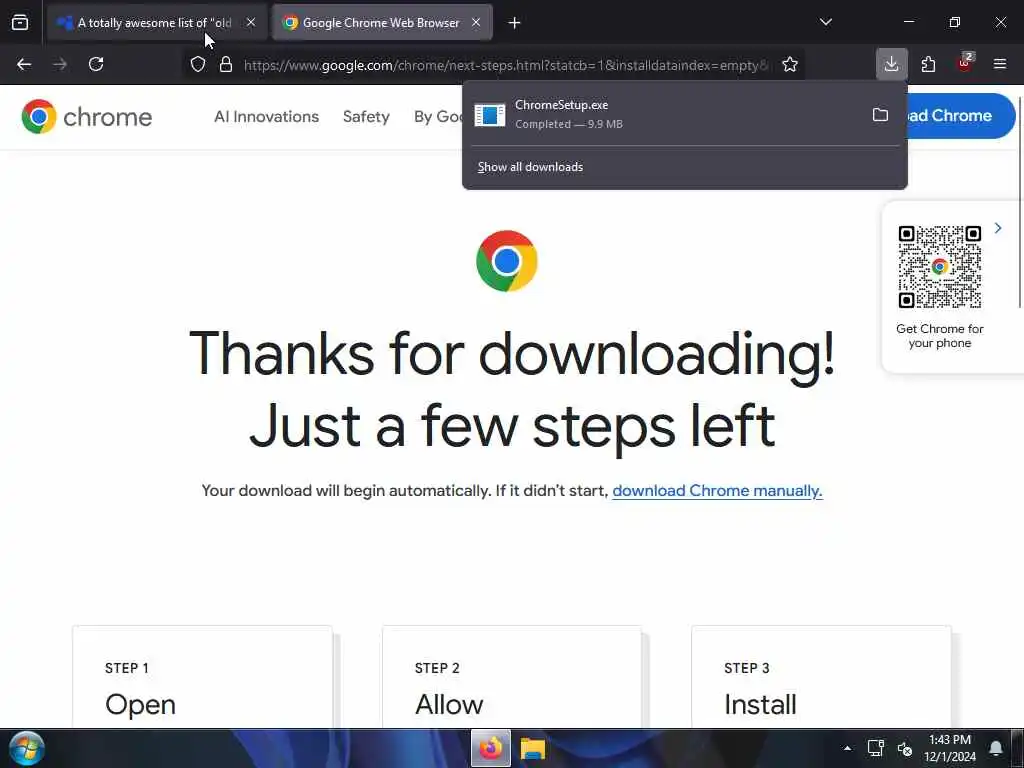Click the STEP 1 Open card
The width and height of the screenshot is (1024, 768).
pos(202,677)
